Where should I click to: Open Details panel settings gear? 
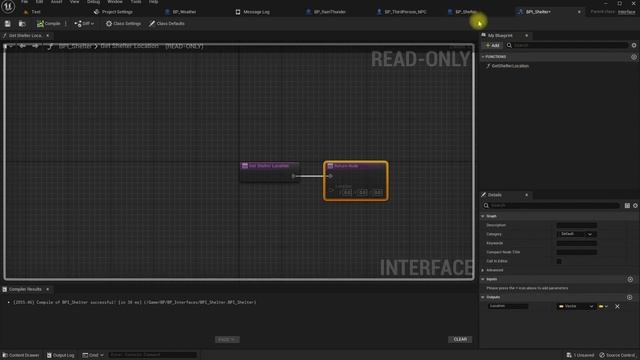click(x=636, y=206)
